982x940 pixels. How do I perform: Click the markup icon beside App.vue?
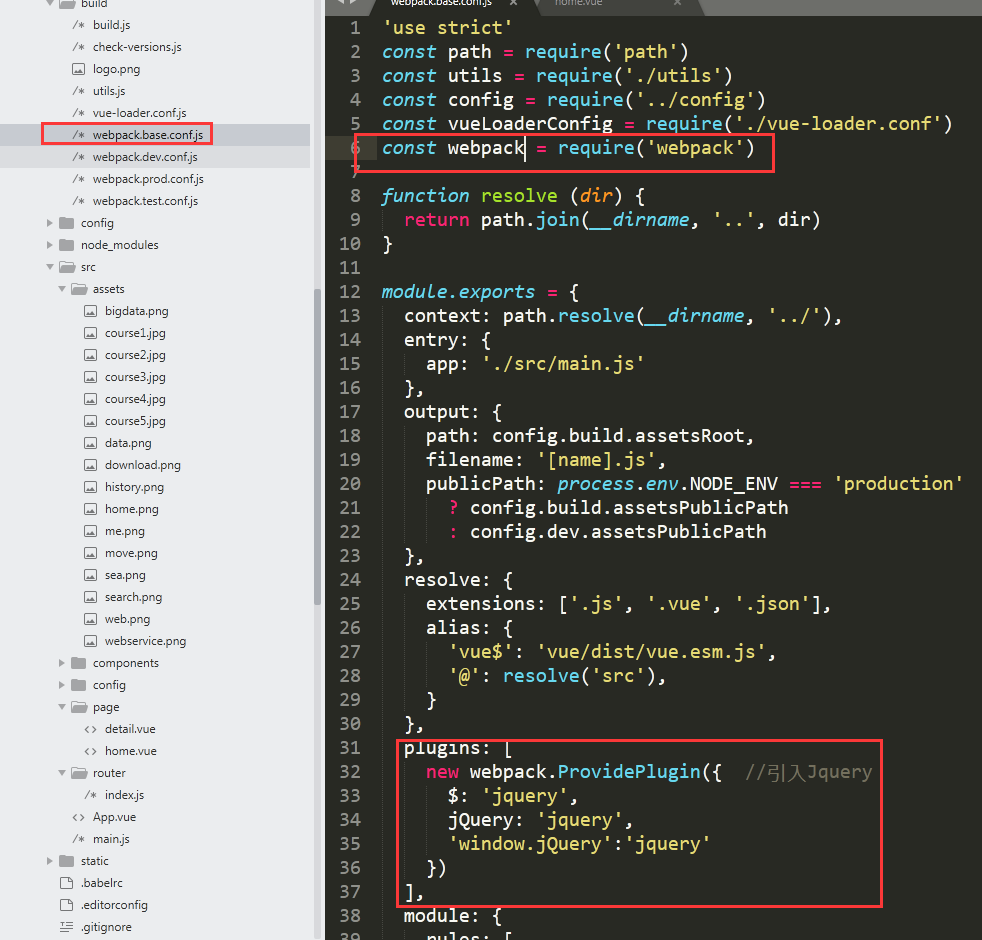[x=78, y=817]
